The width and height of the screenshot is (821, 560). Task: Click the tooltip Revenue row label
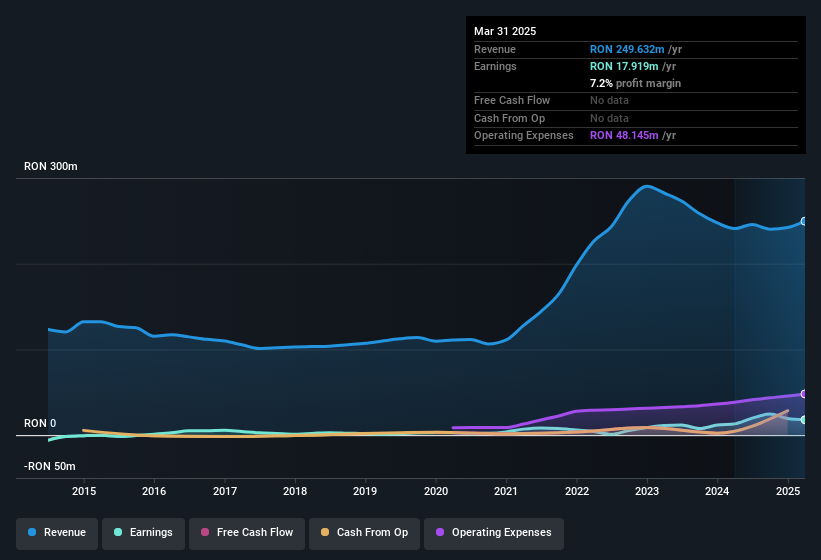[495, 49]
